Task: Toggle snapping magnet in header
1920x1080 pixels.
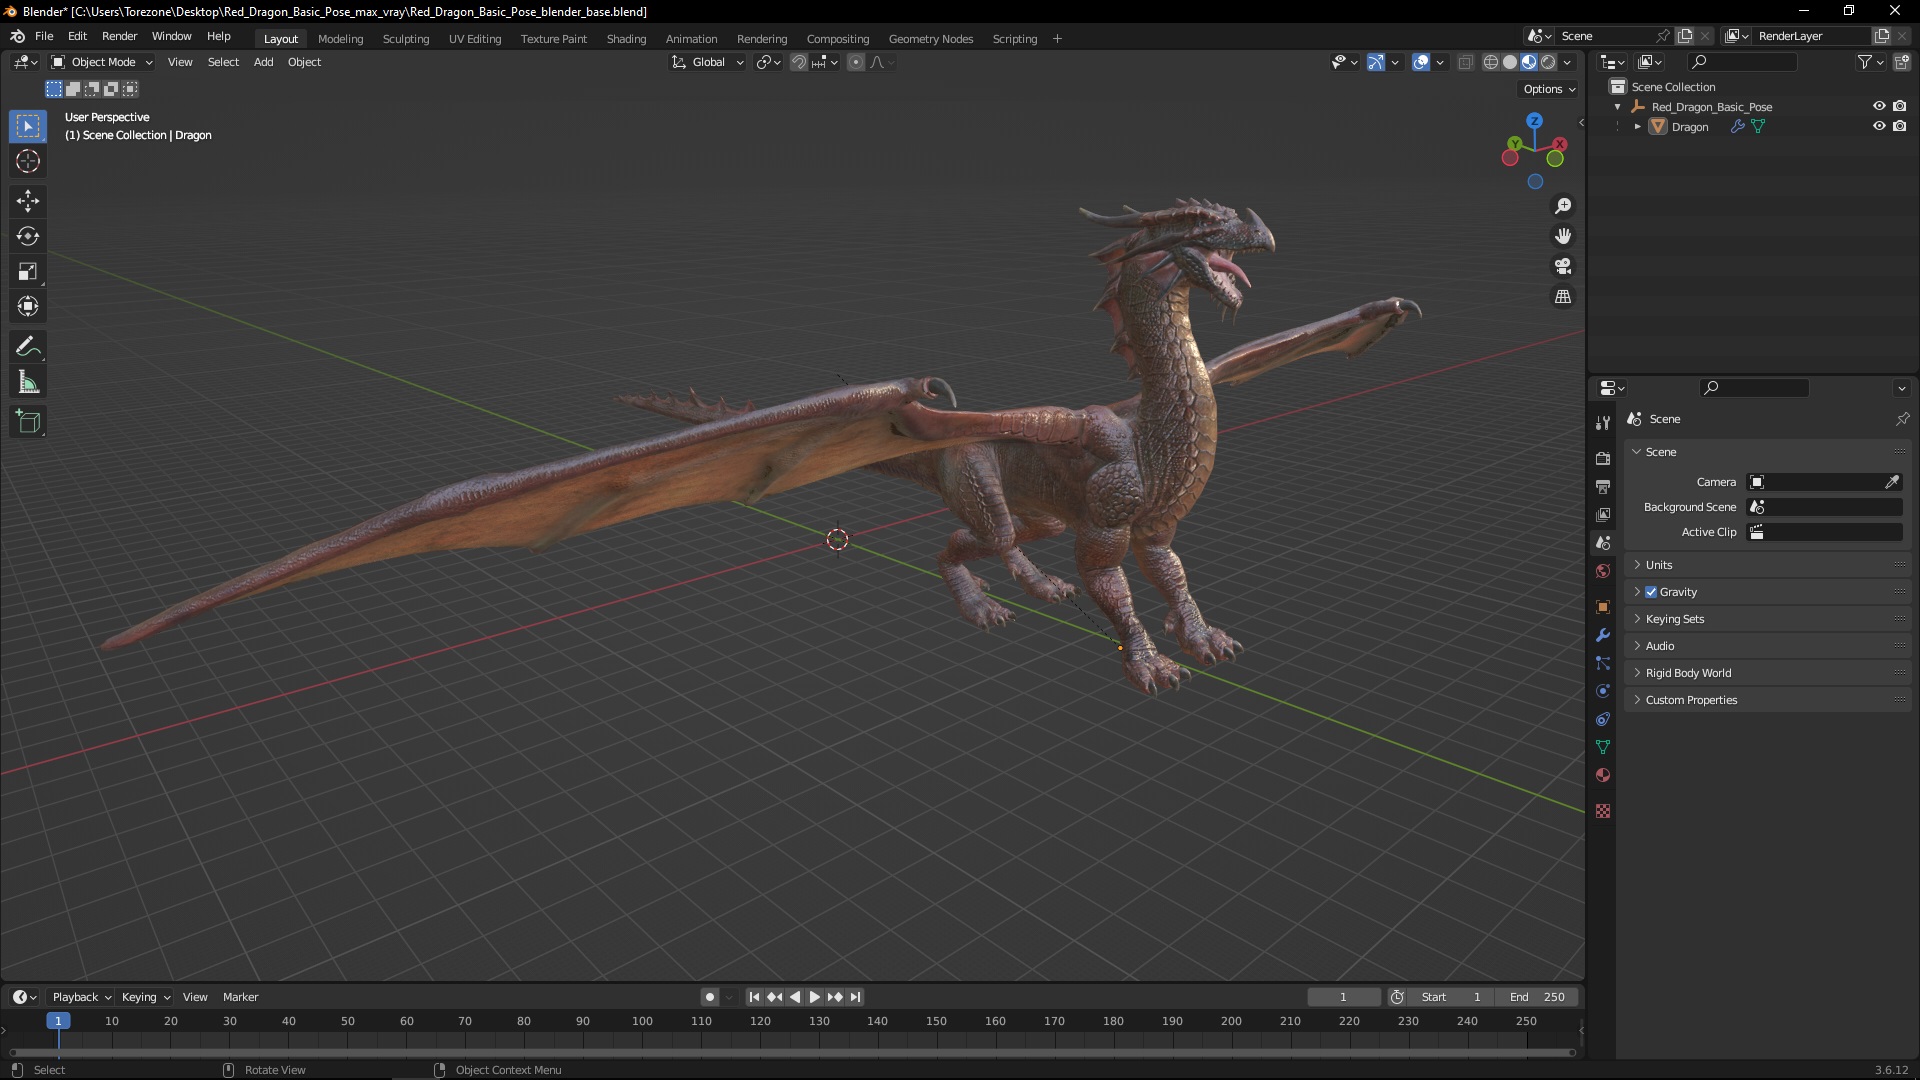Action: [x=799, y=62]
